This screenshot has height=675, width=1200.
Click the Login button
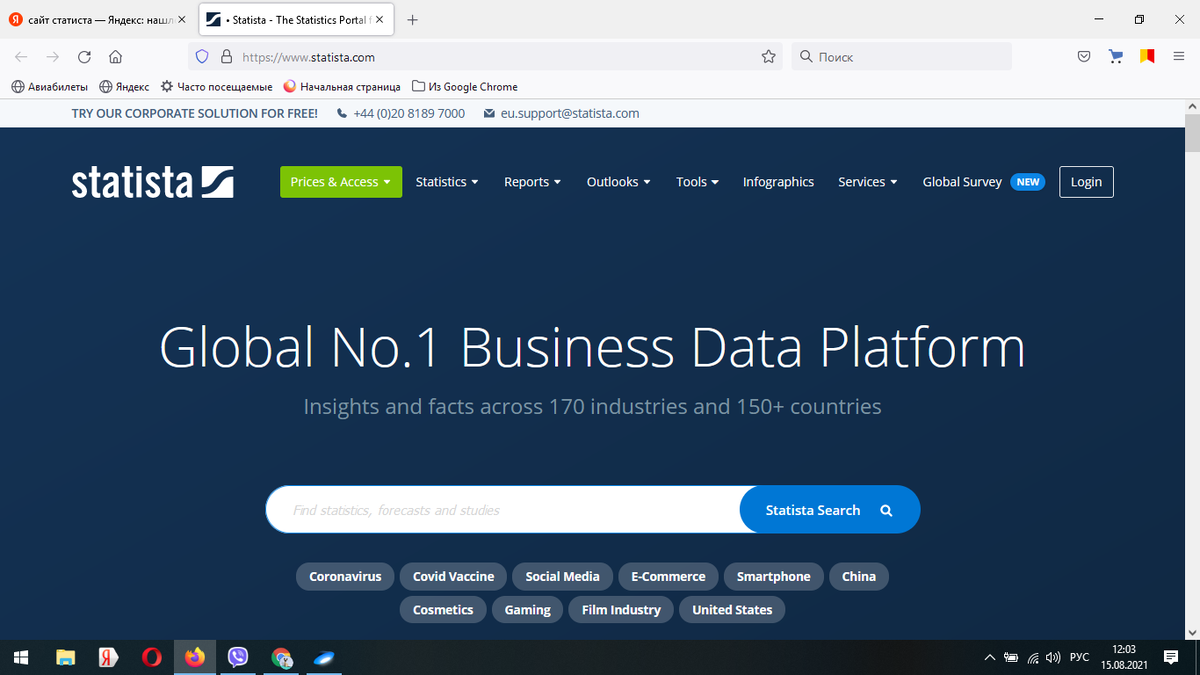tap(1086, 182)
